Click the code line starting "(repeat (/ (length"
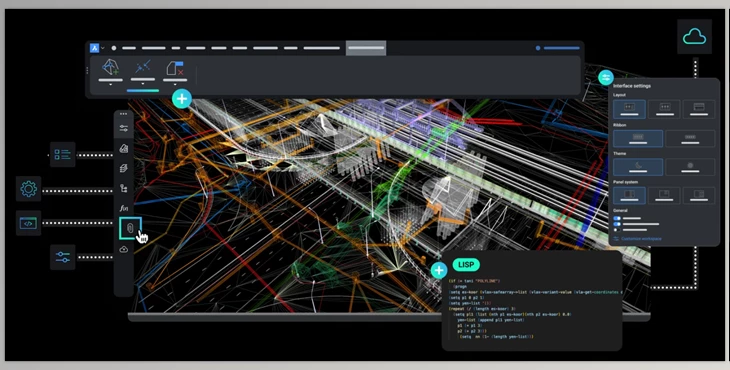730x370 pixels. 482,309
